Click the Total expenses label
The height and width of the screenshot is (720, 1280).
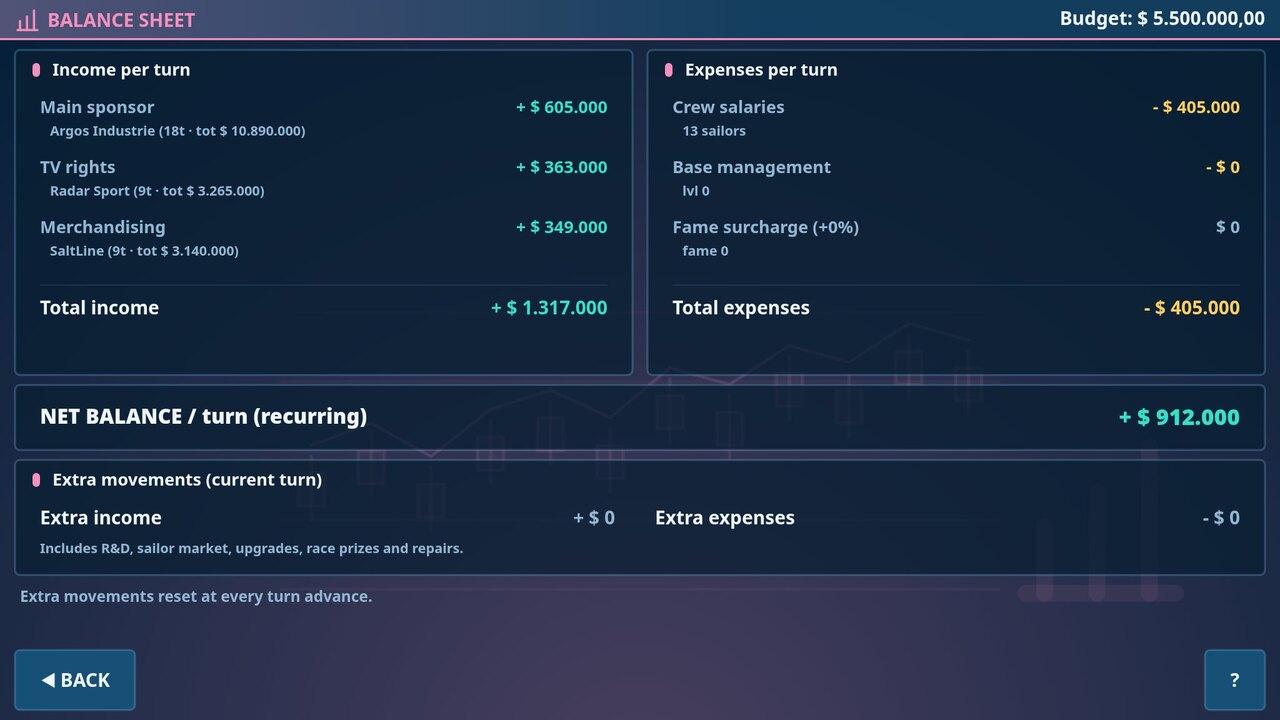[x=741, y=308]
